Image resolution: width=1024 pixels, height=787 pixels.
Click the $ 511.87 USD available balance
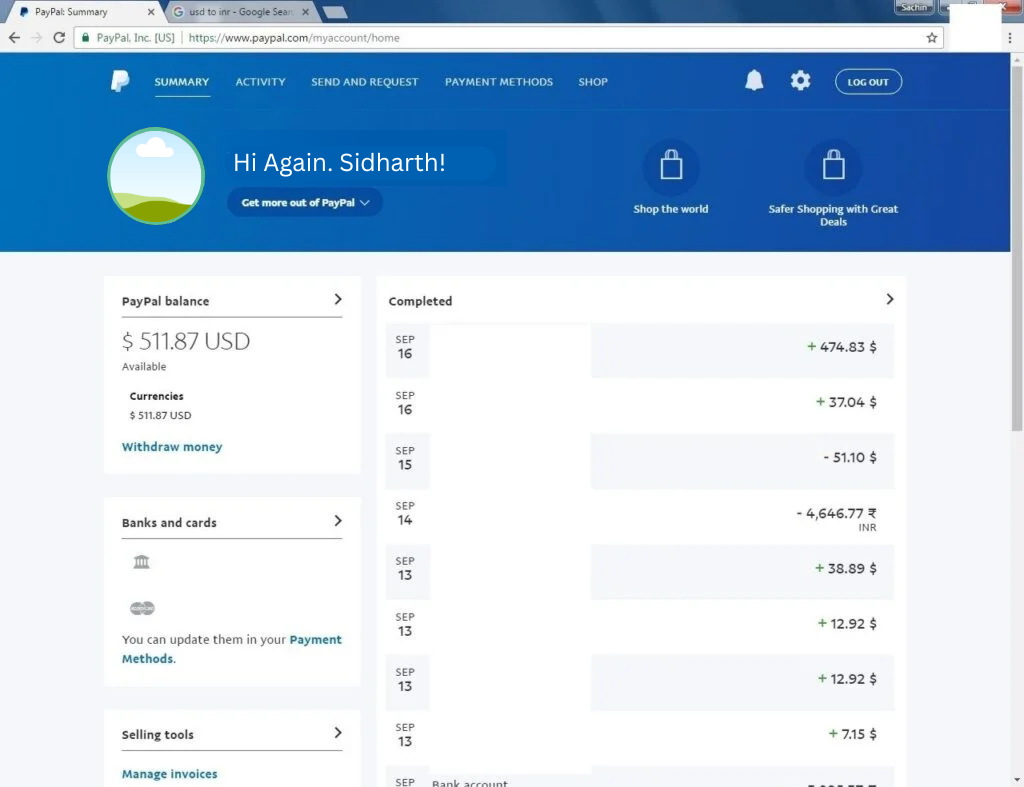point(186,341)
